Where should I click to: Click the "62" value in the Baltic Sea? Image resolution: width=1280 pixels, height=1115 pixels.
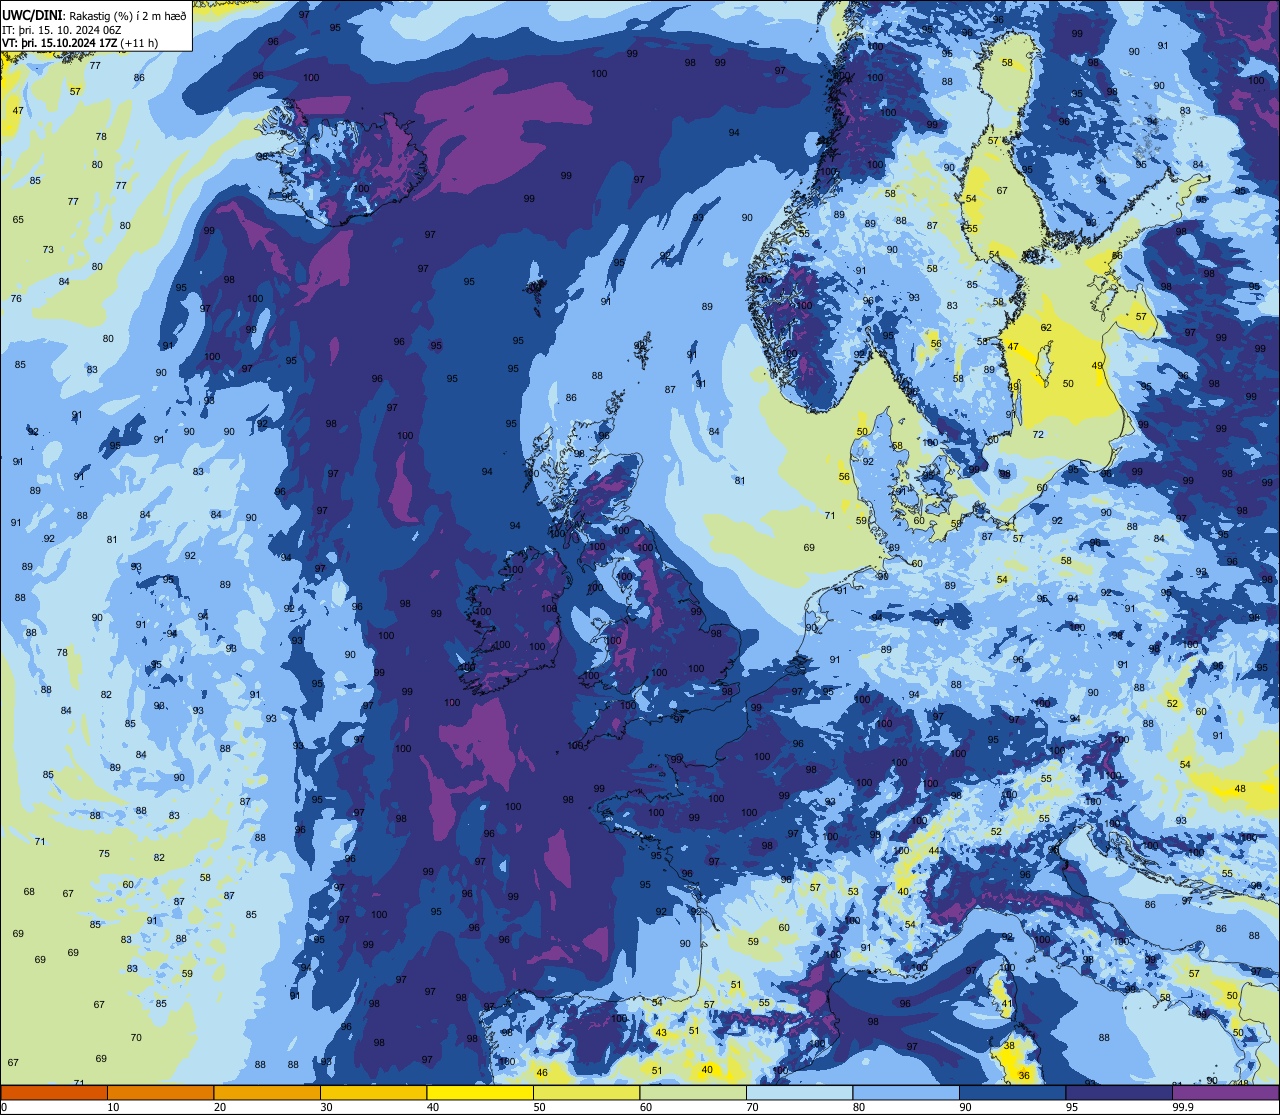[1046, 327]
